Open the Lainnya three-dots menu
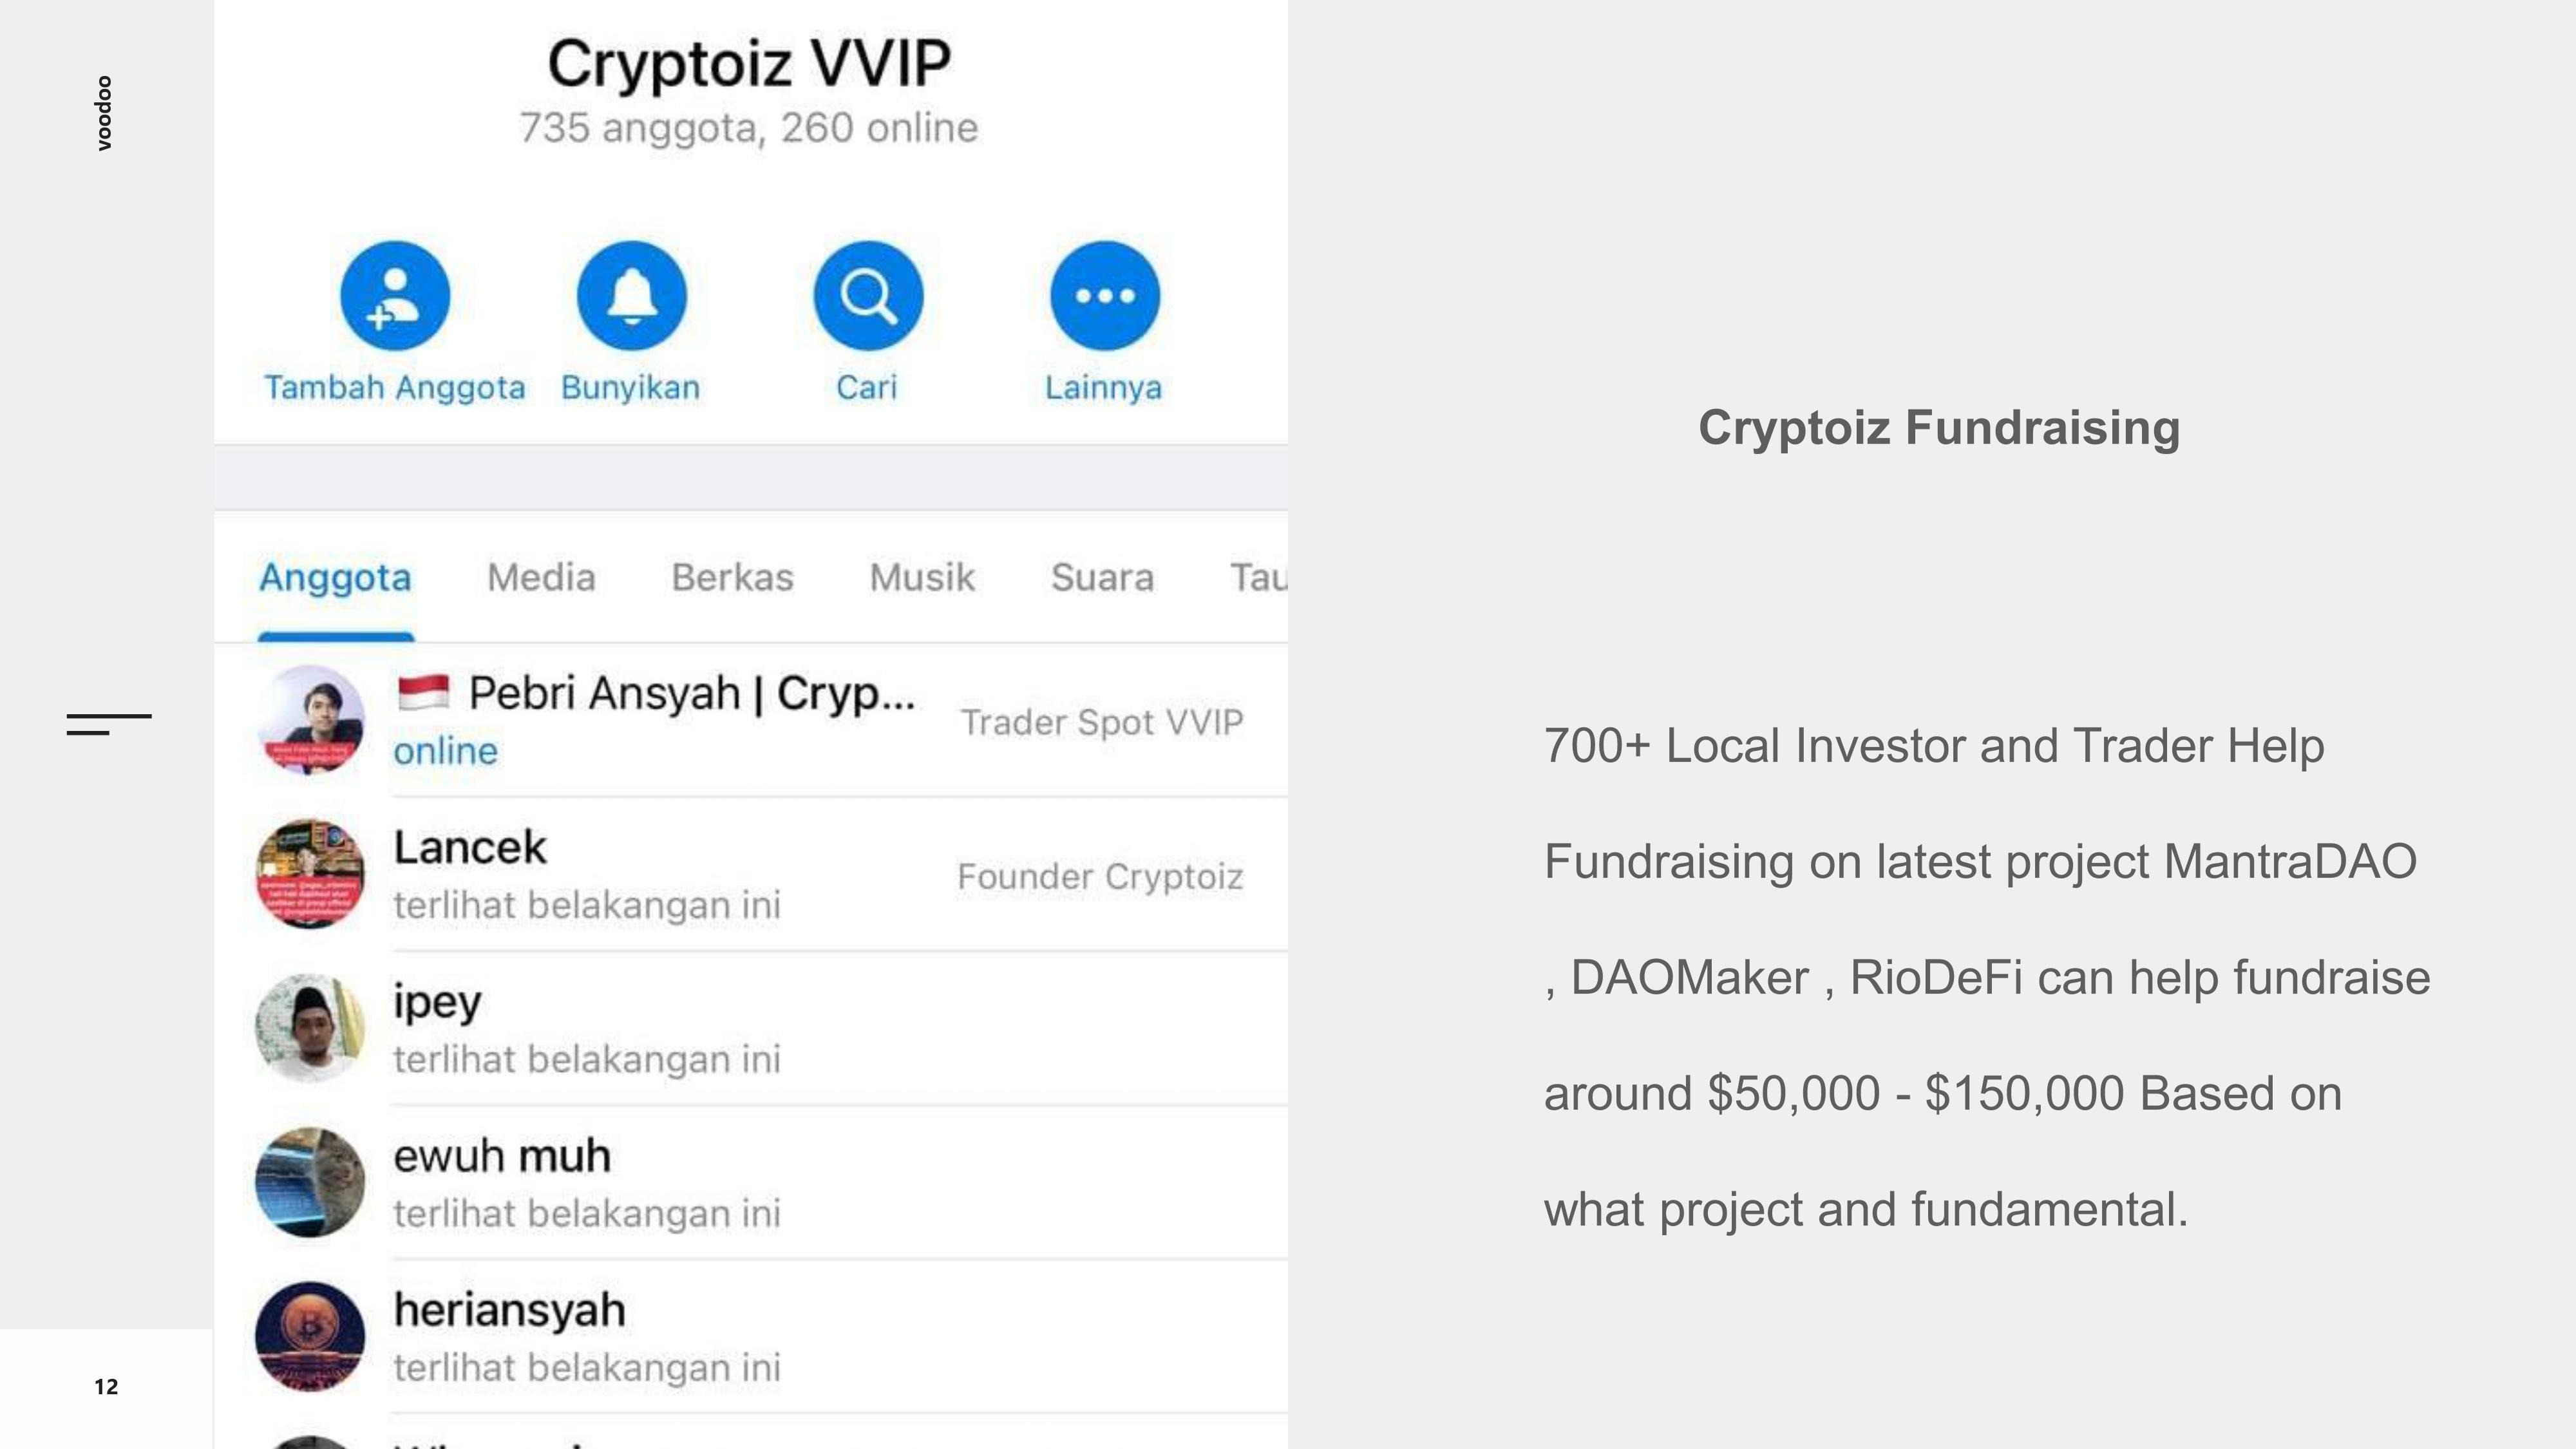The width and height of the screenshot is (2576, 1449). tap(1104, 296)
